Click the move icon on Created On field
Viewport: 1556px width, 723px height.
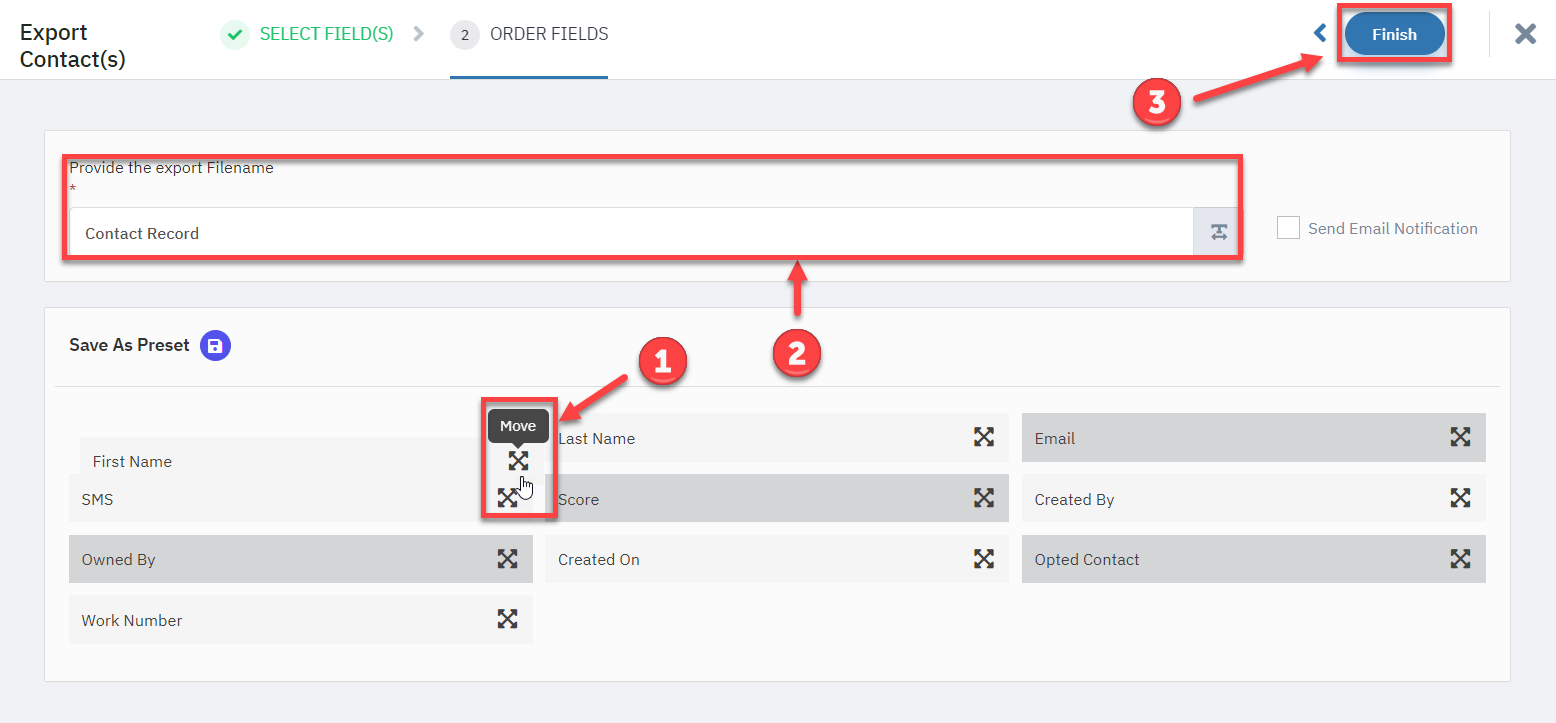coord(984,559)
